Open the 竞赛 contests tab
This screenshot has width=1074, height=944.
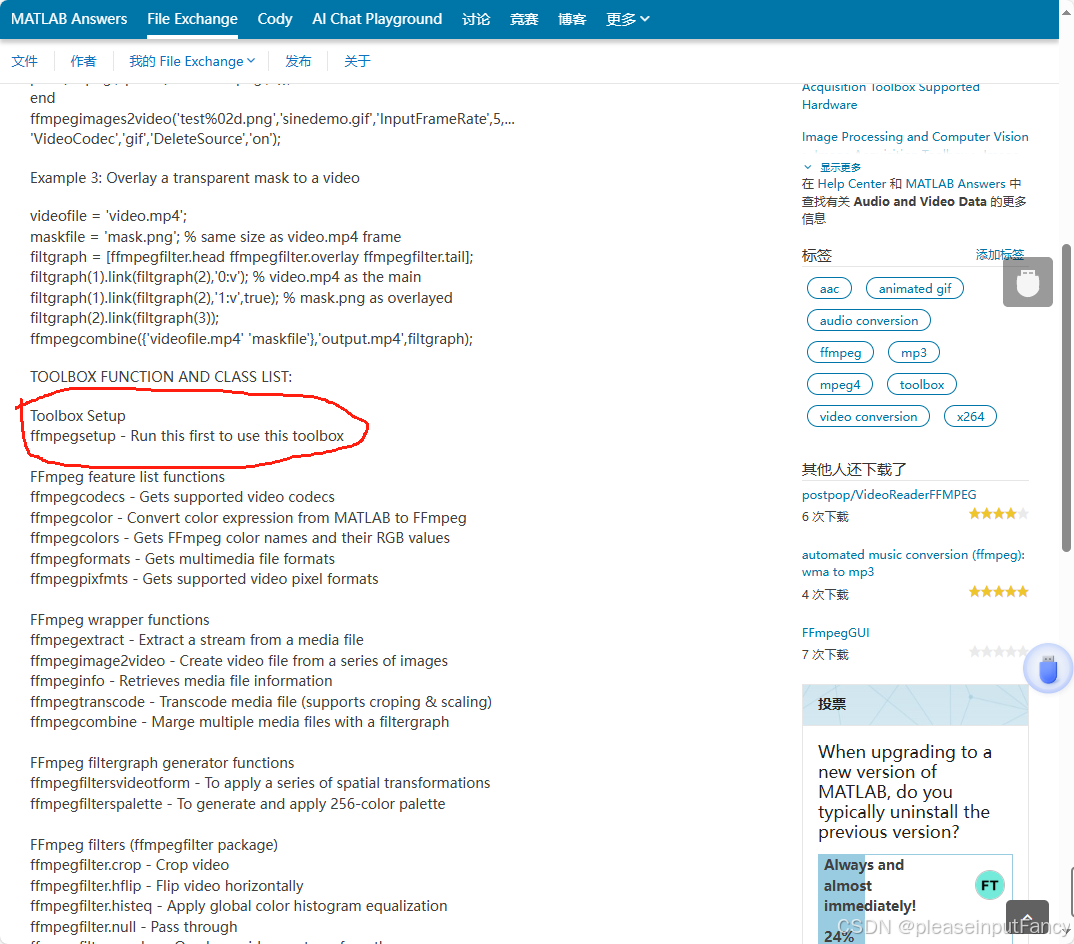point(524,19)
